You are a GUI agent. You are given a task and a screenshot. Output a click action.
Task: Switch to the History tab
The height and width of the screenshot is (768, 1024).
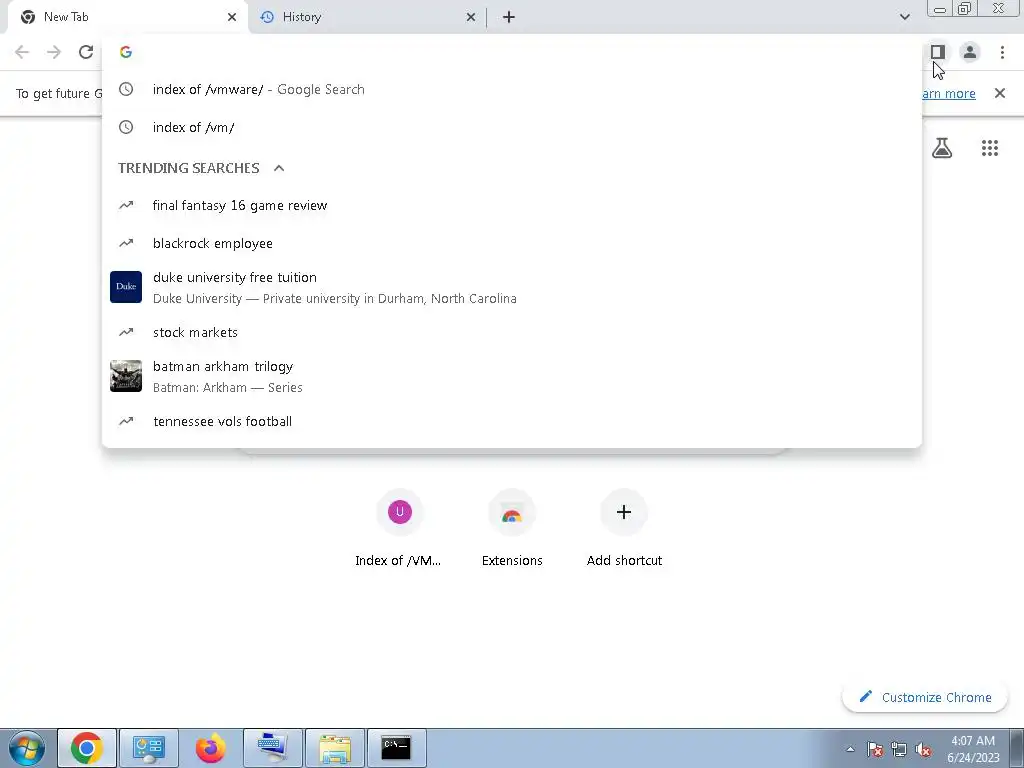tap(366, 17)
